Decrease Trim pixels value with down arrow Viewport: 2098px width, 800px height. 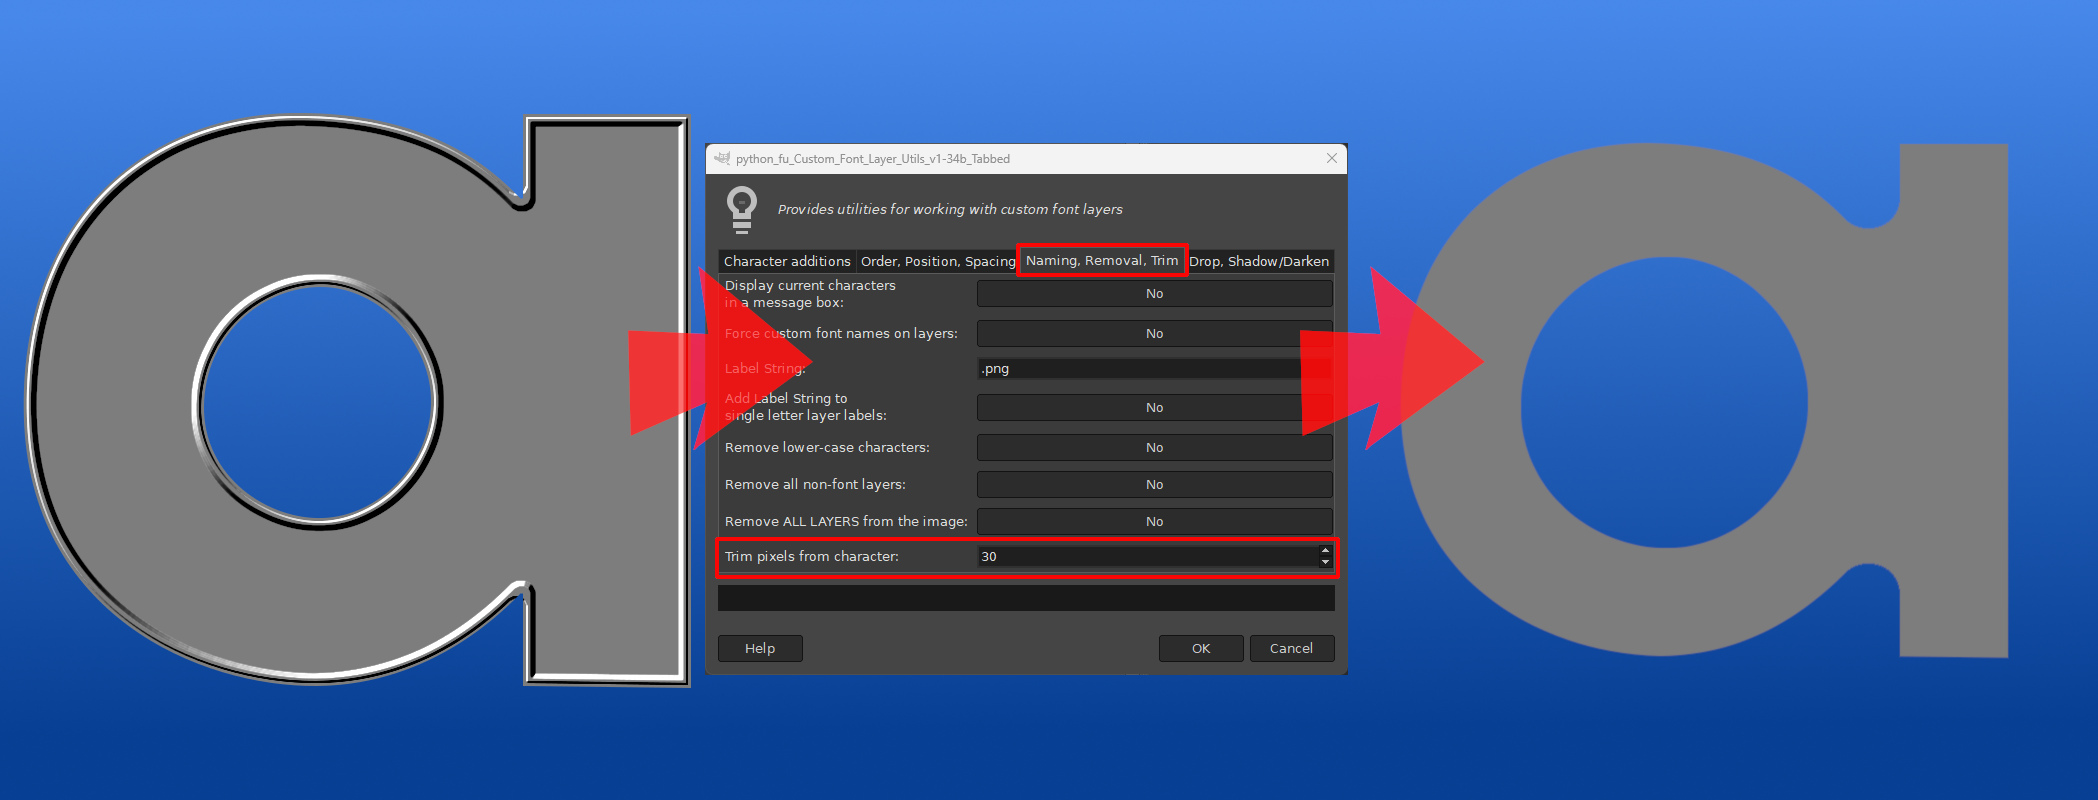click(1325, 562)
